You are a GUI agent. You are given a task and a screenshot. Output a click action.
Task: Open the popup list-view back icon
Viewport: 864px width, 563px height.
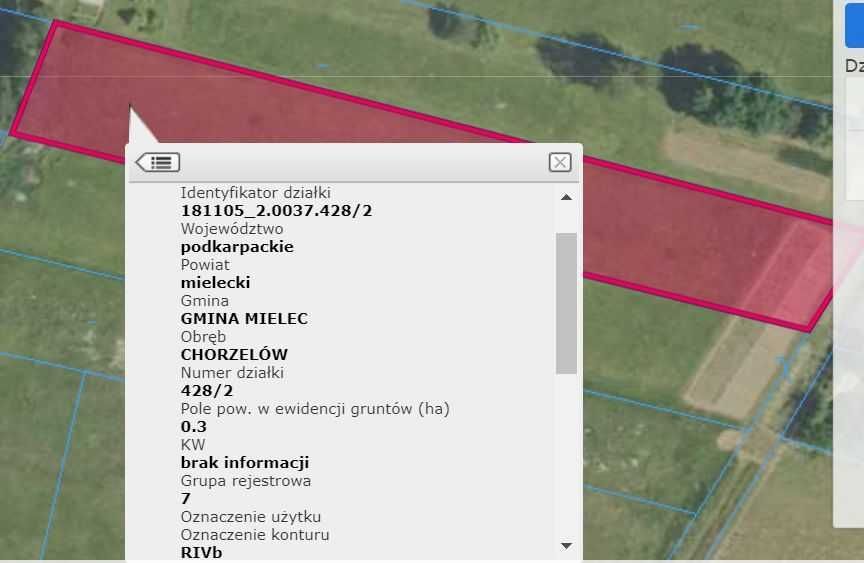pyautogui.click(x=158, y=163)
